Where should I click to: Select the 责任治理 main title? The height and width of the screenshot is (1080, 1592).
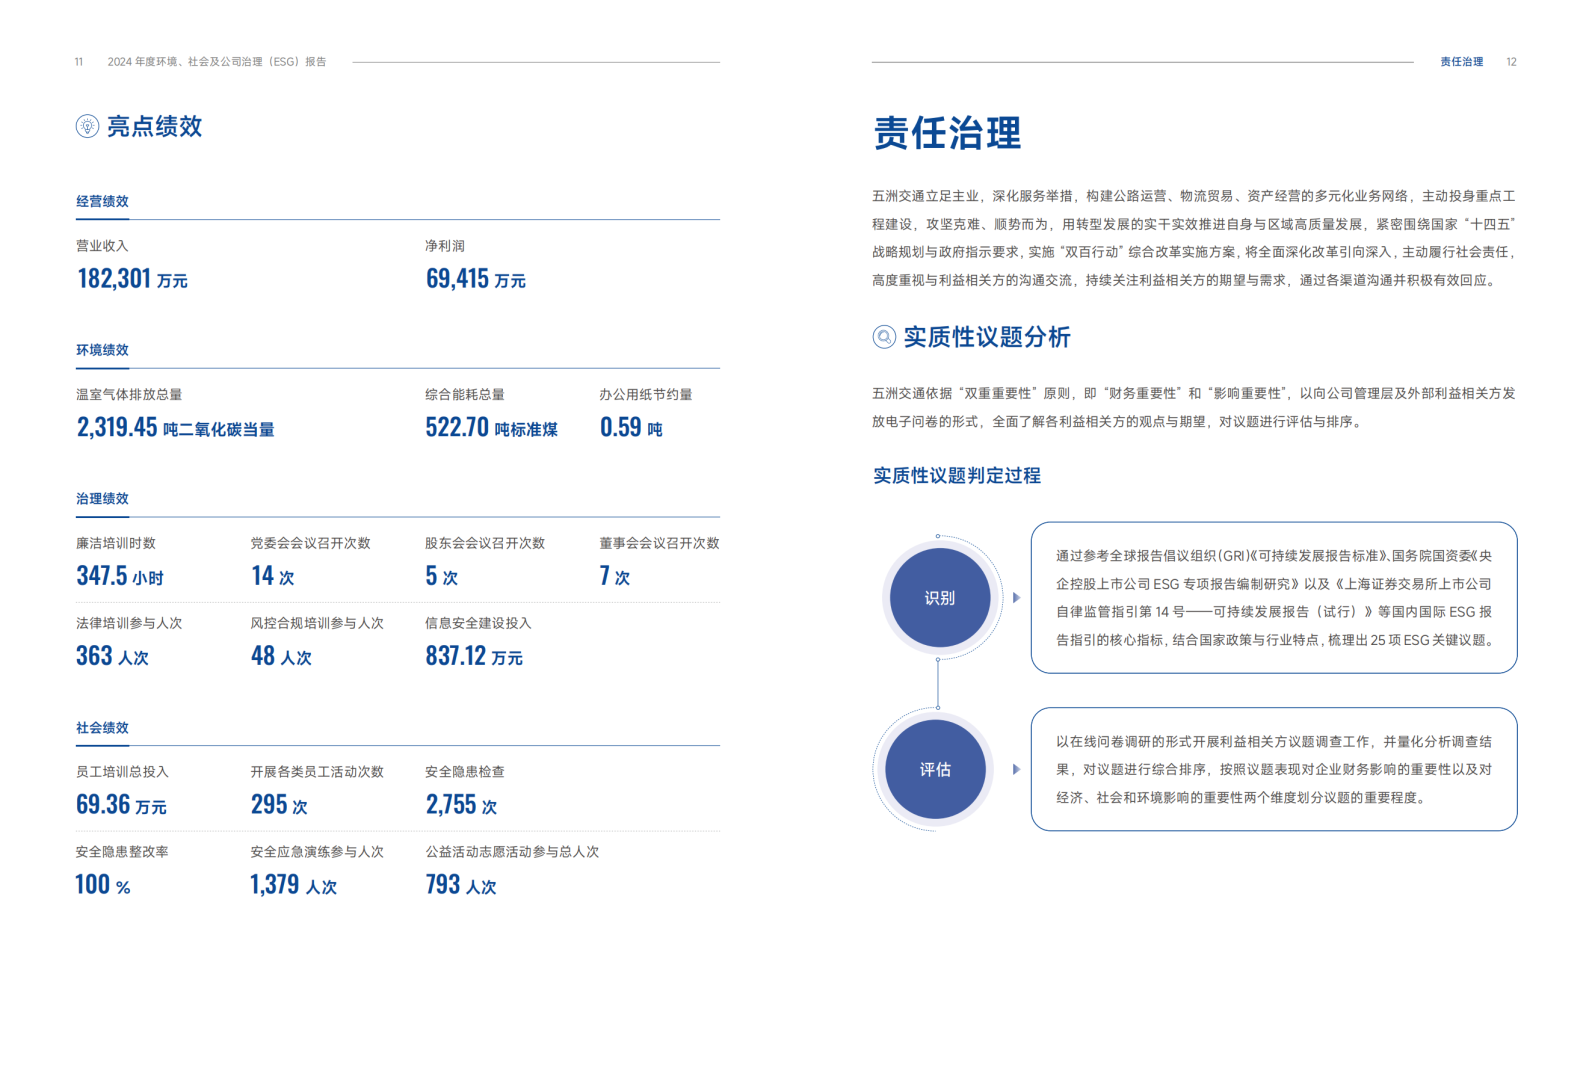pyautogui.click(x=947, y=133)
